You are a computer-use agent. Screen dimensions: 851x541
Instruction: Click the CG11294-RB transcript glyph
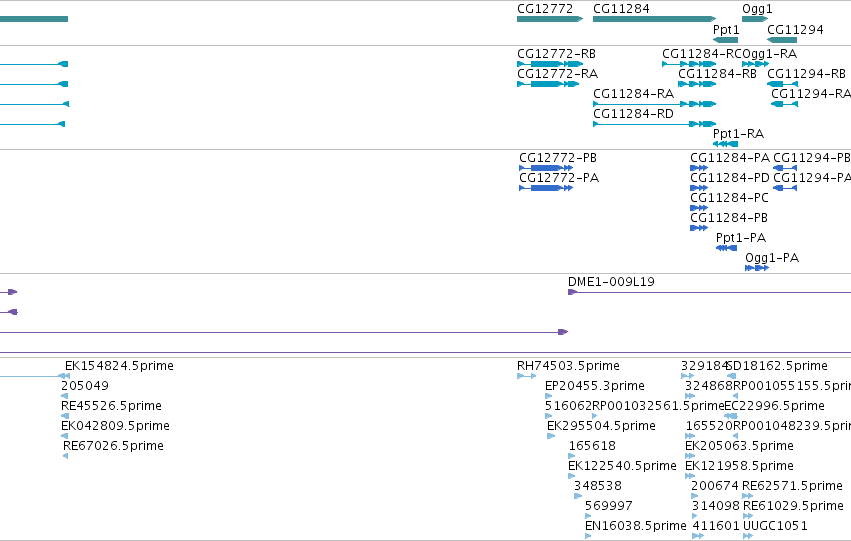(783, 84)
